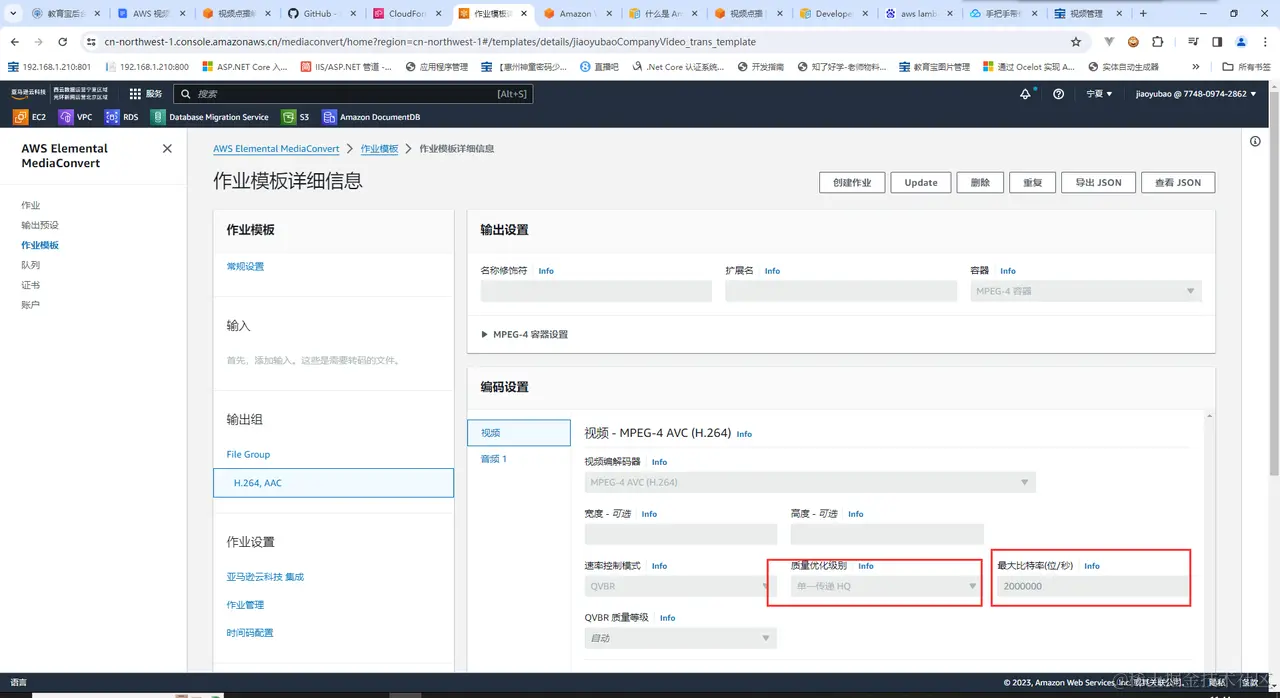This screenshot has width=1280, height=698.
Task: Bookmark this page with the star icon
Action: point(1076,42)
